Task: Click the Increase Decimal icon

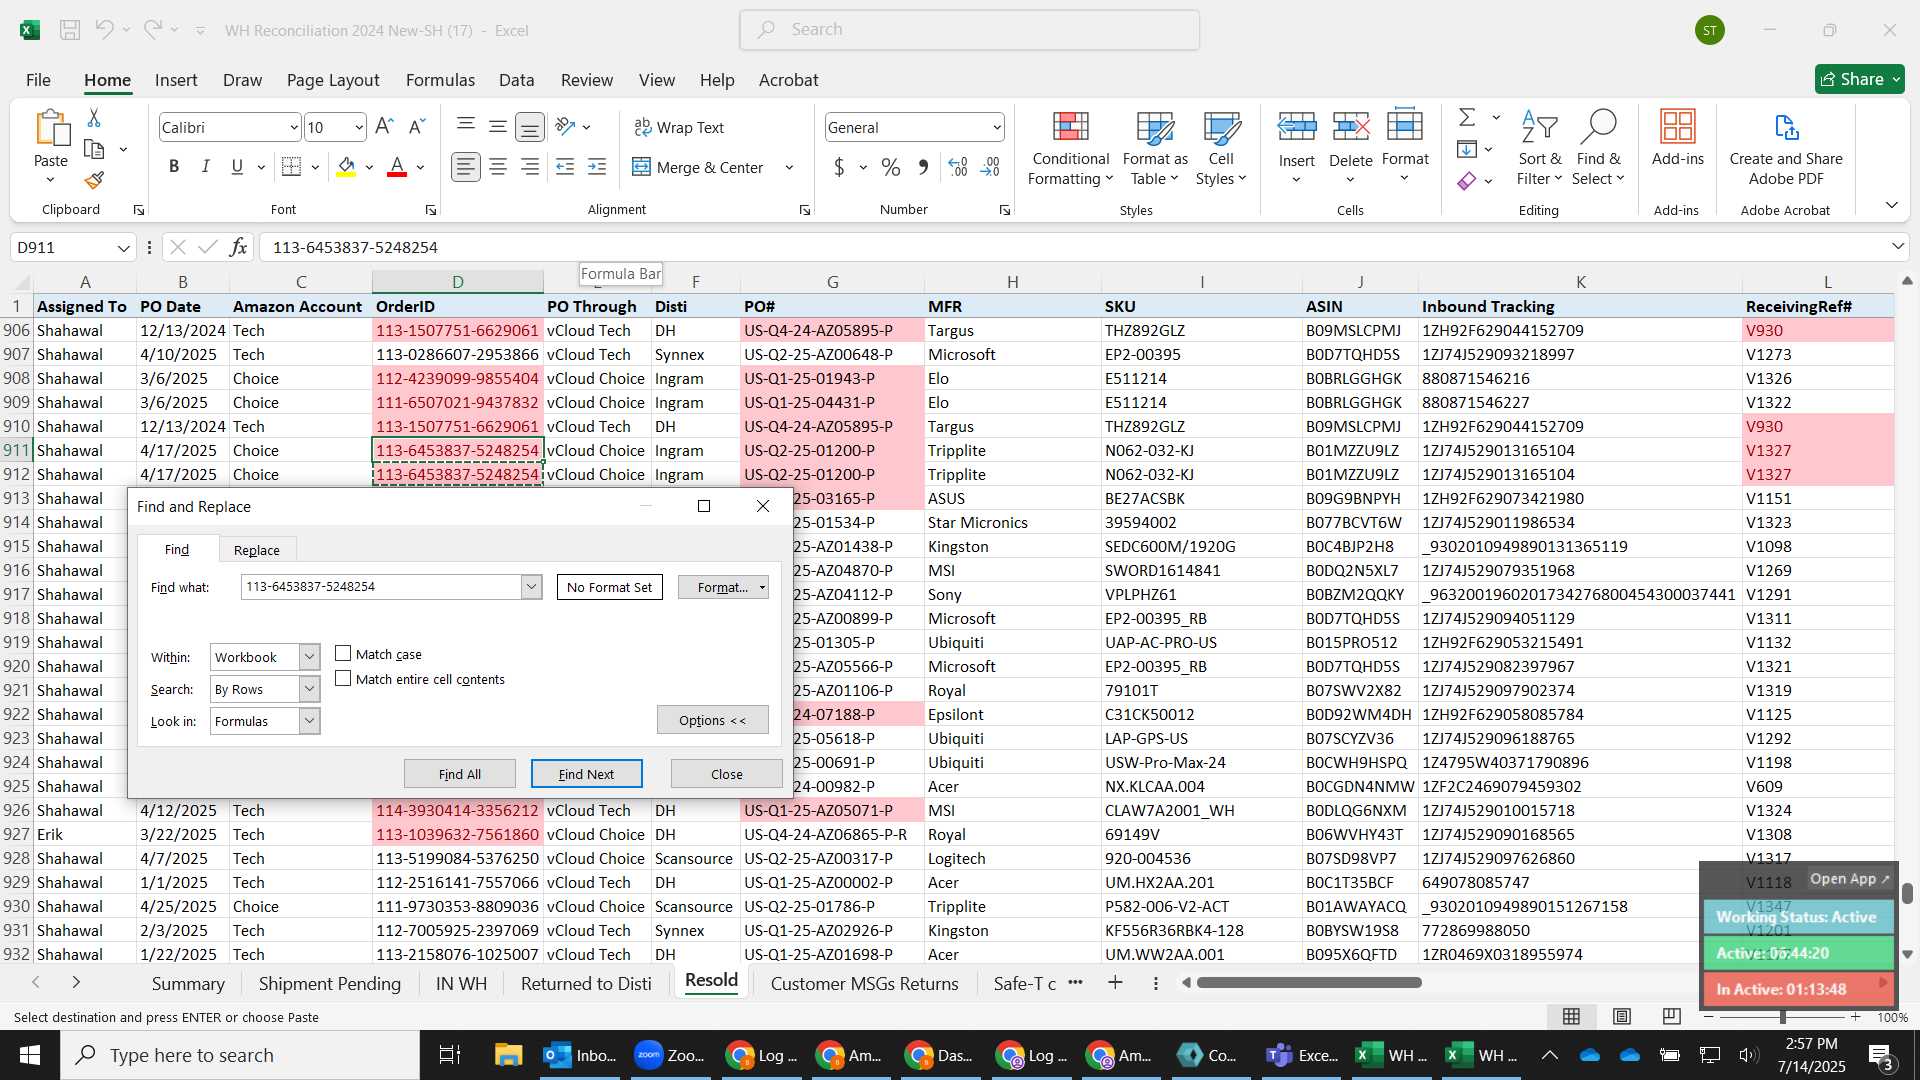Action: pyautogui.click(x=958, y=167)
